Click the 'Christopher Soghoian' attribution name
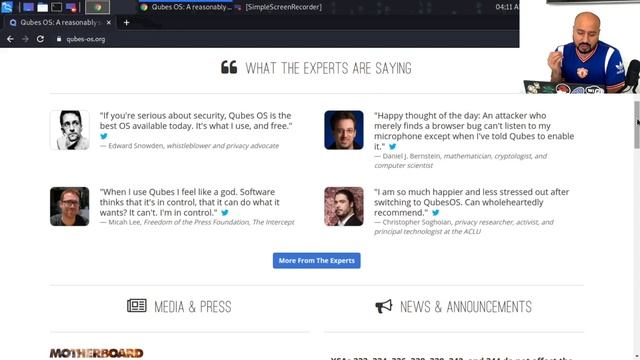Image resolution: width=640 pixels, height=360 pixels. [x=416, y=222]
